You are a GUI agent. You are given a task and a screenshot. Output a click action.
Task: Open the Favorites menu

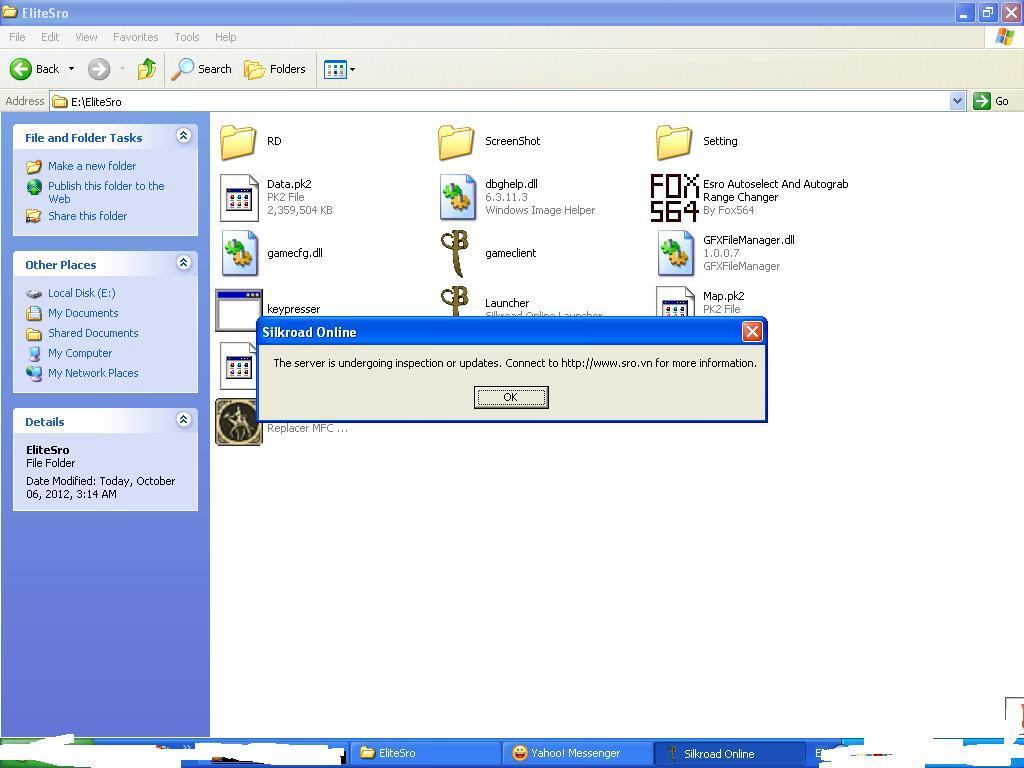[135, 37]
